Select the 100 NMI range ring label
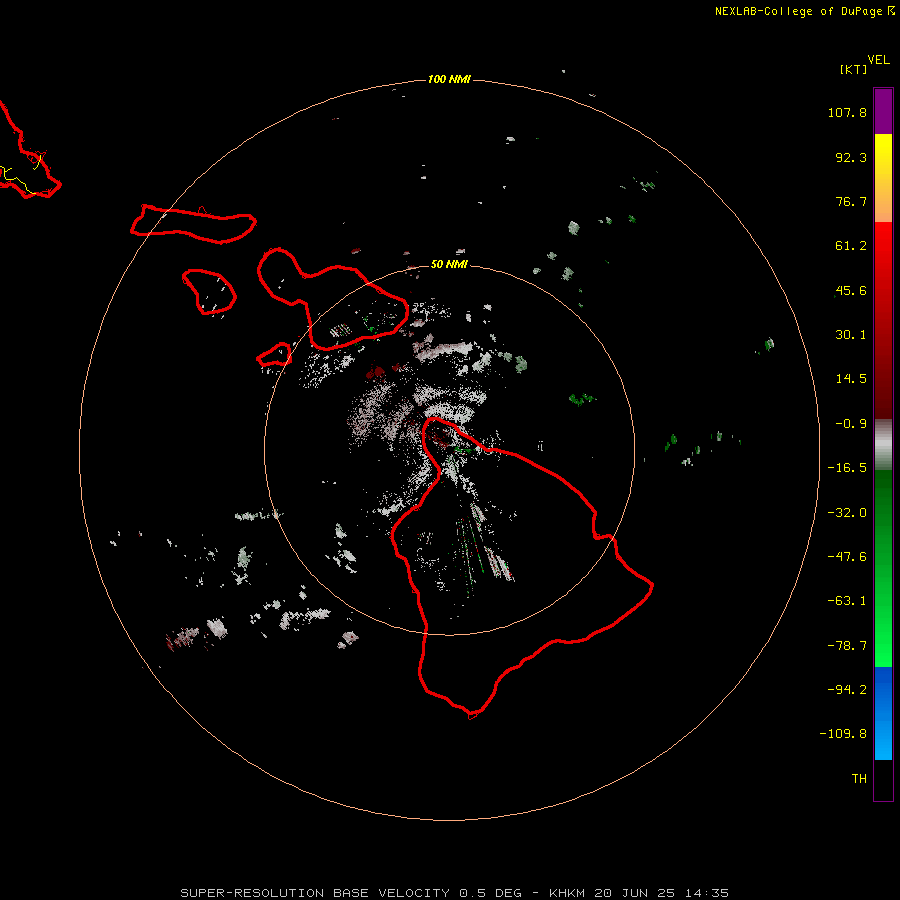The height and width of the screenshot is (900, 900). point(449,79)
